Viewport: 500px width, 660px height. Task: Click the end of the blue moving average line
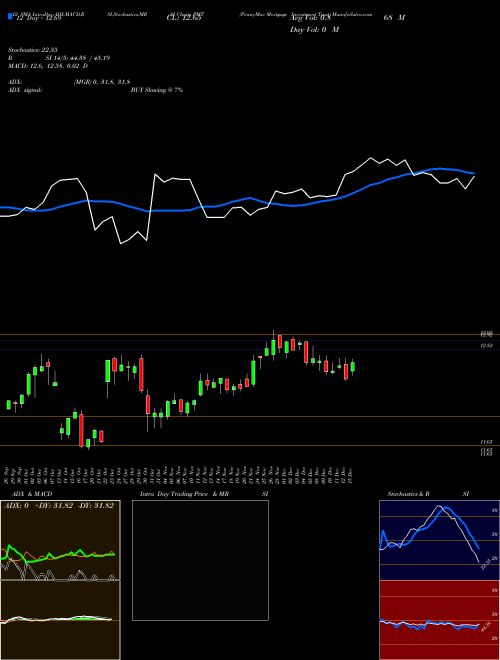[x=473, y=173]
